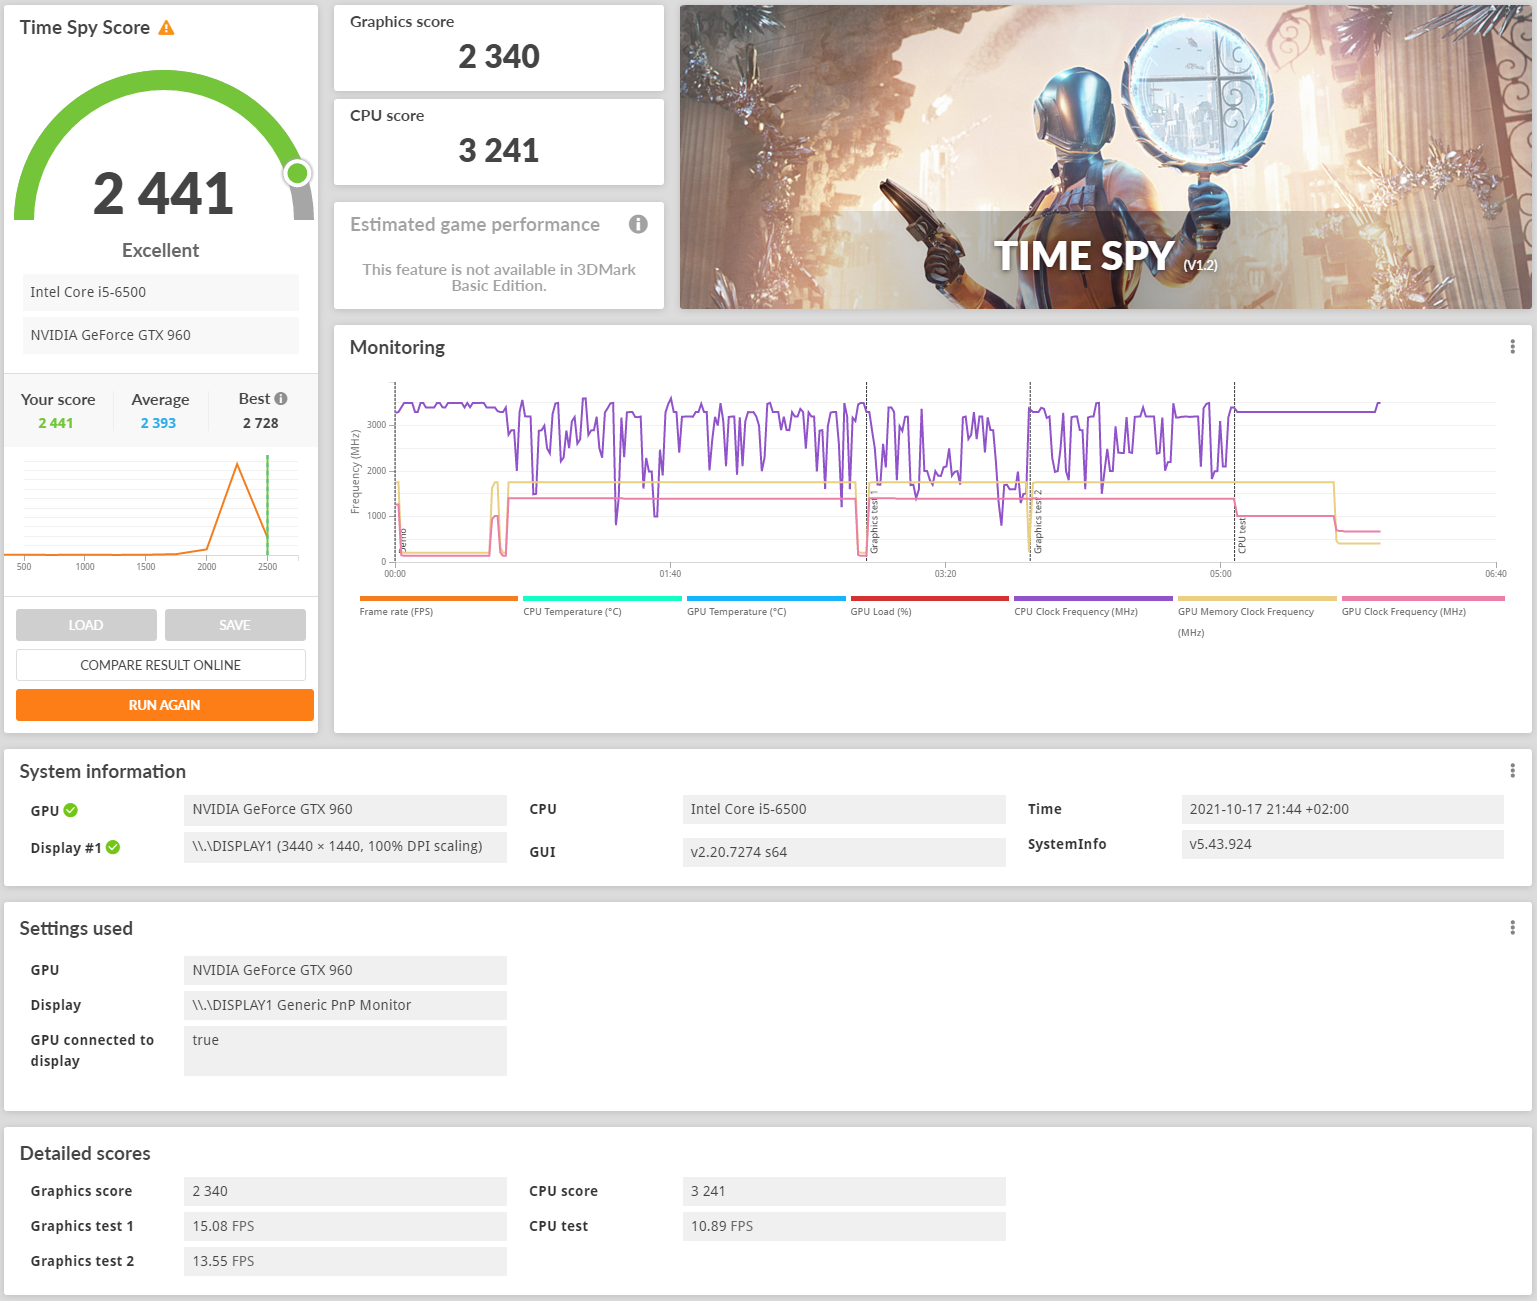
Task: Open System information three-dot menu
Action: [x=1512, y=770]
